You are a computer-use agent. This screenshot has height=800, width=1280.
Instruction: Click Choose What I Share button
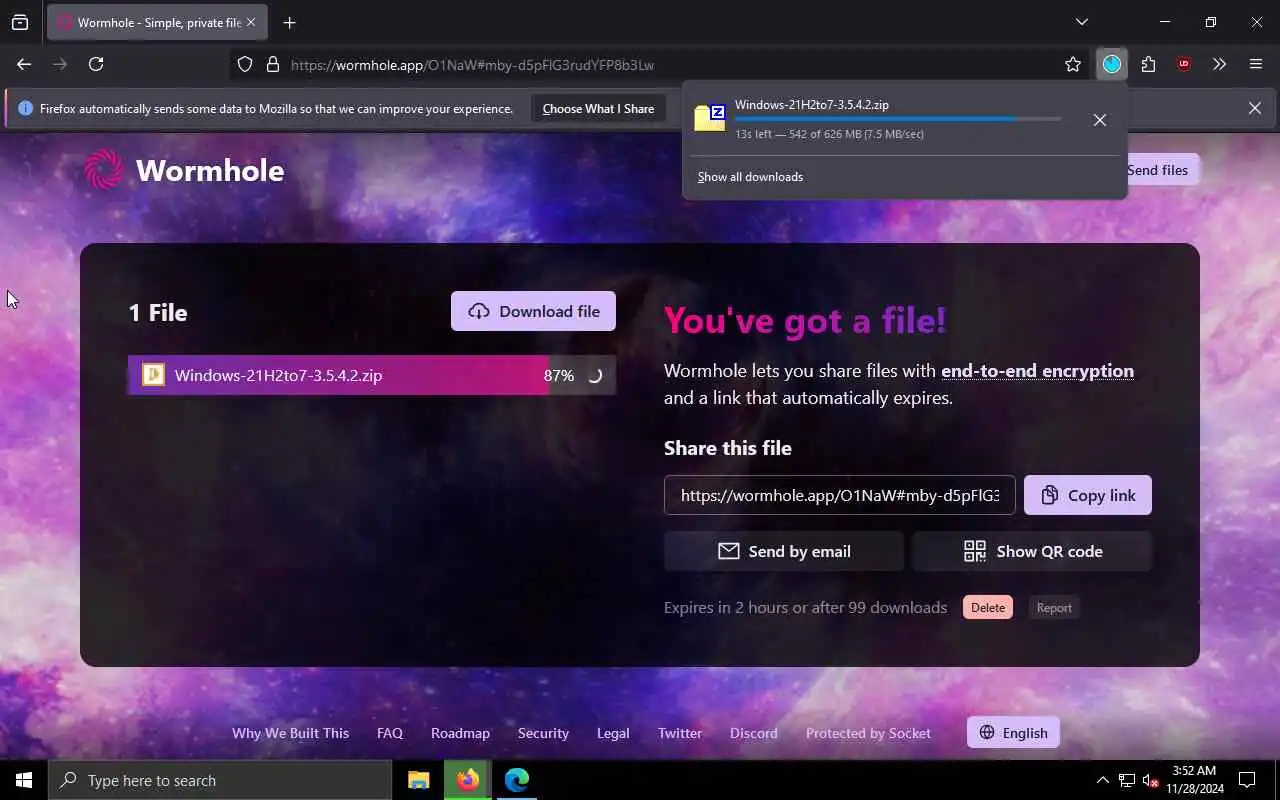(598, 108)
